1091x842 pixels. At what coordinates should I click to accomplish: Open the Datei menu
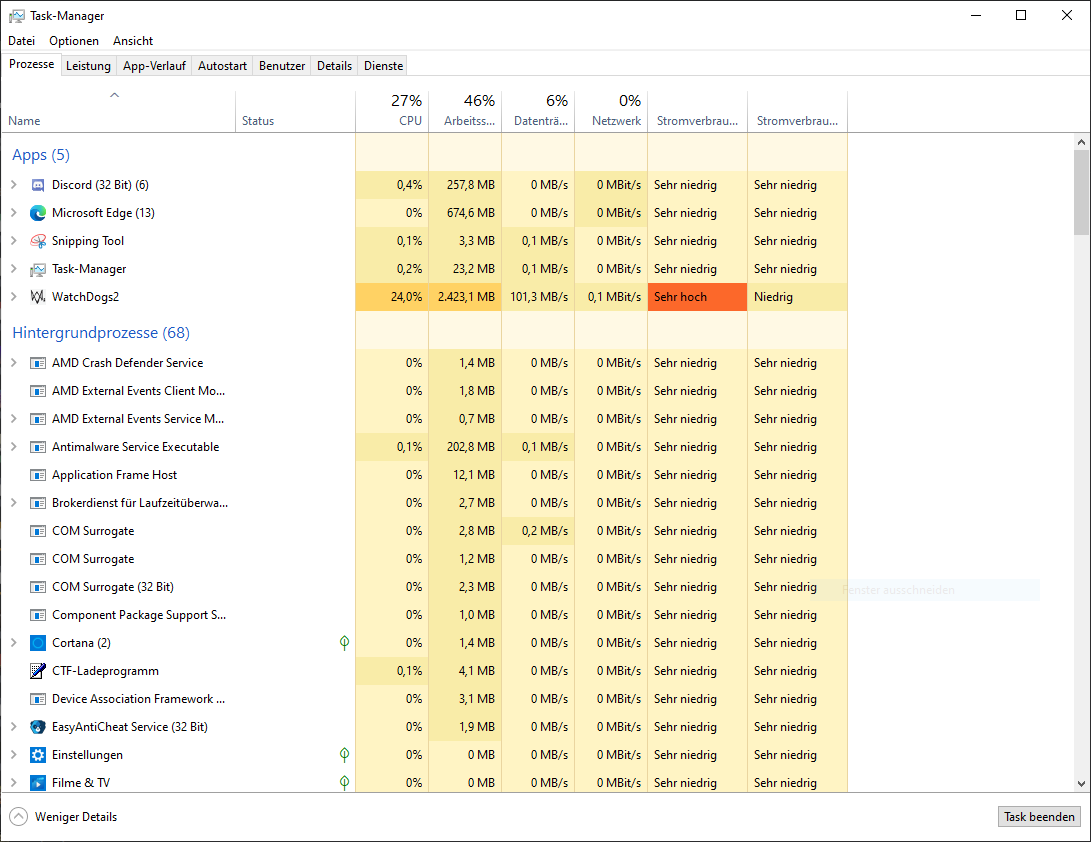pyautogui.click(x=22, y=41)
